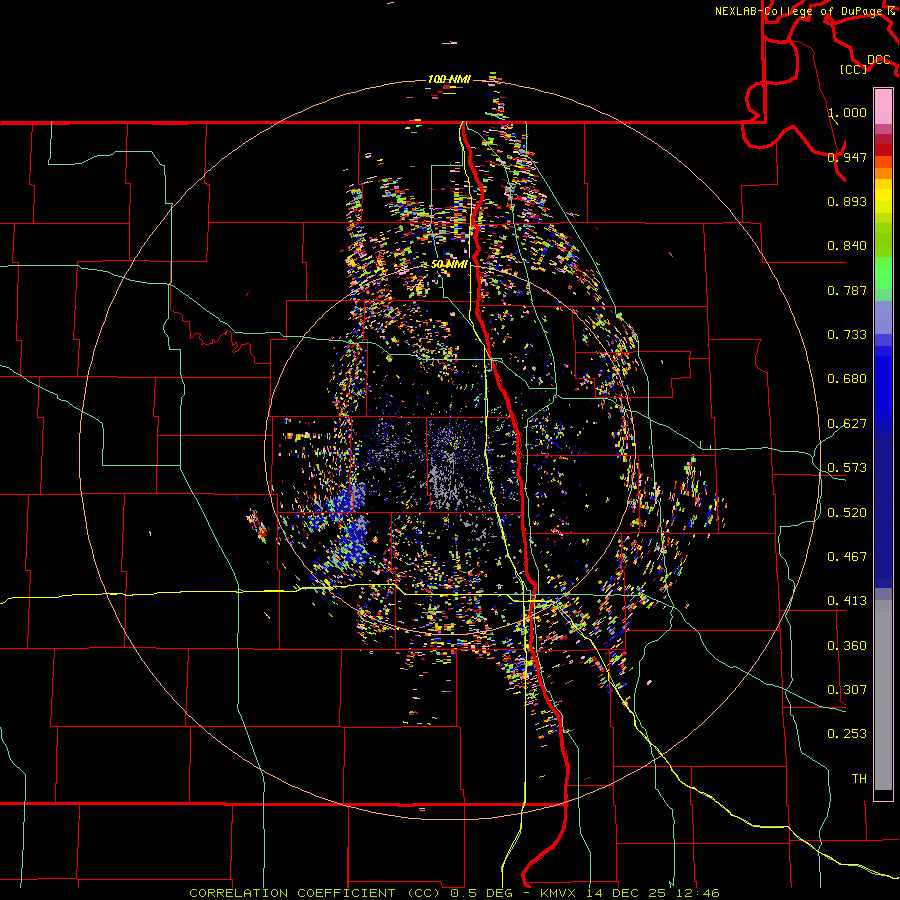Click the [CC] label above the color scale

[x=854, y=69]
